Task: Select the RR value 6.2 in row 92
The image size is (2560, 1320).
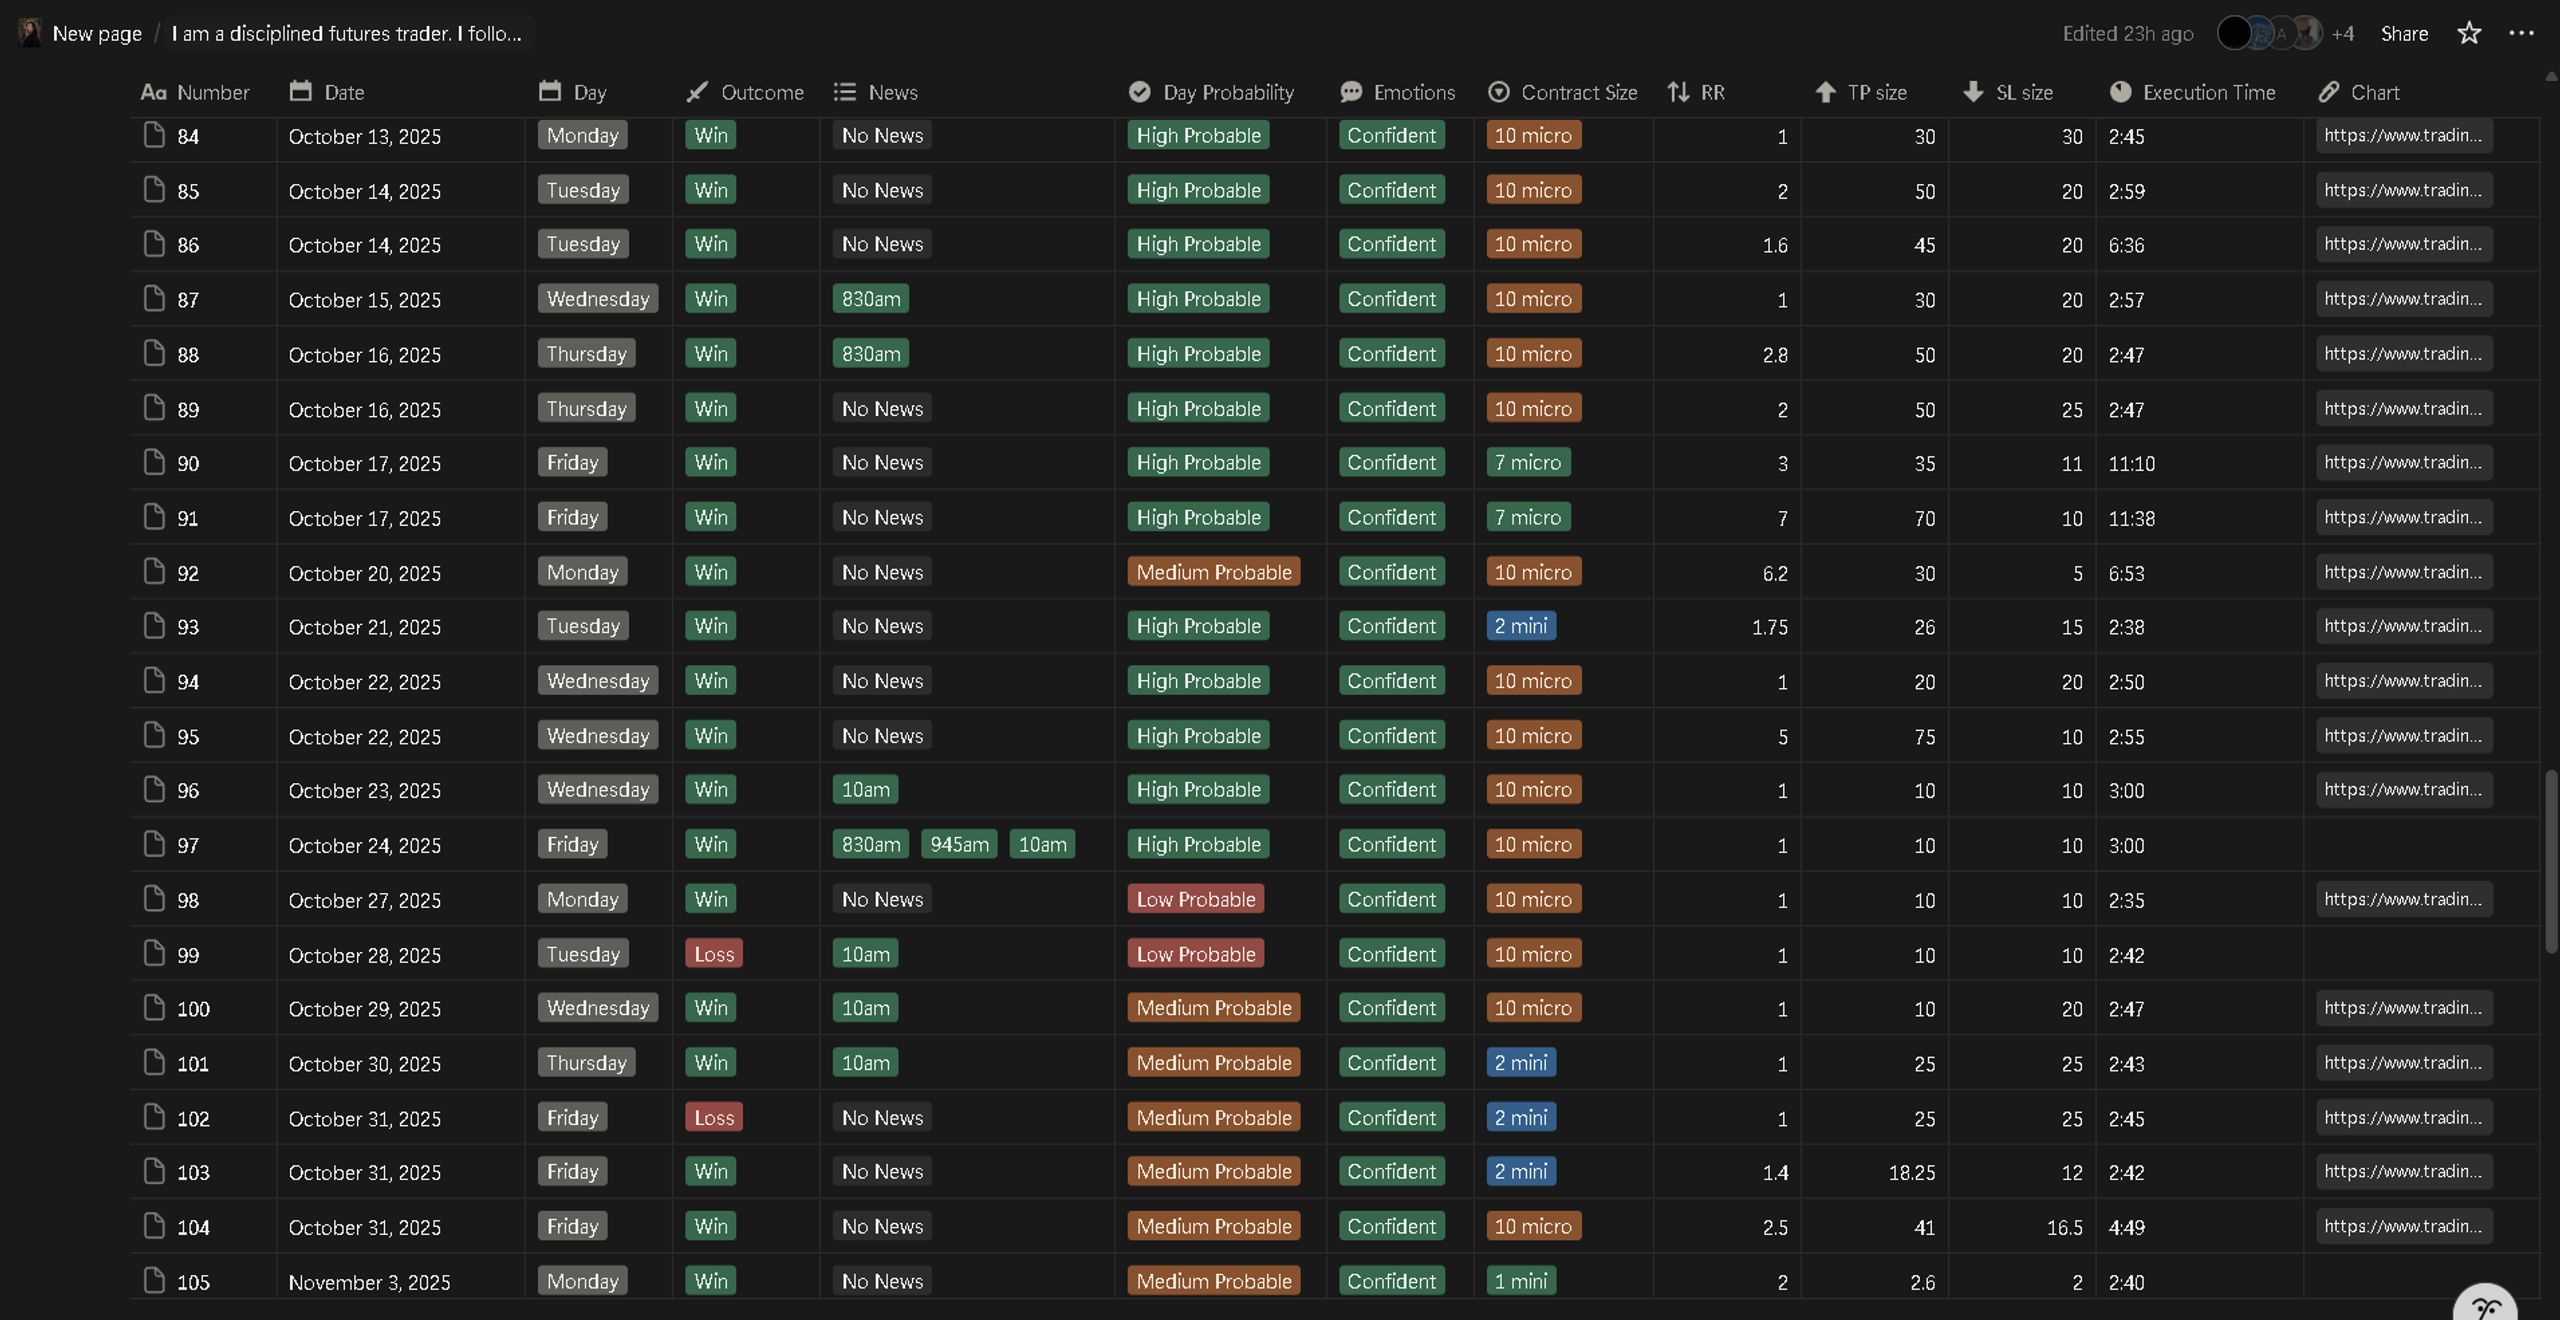Action: point(1775,573)
